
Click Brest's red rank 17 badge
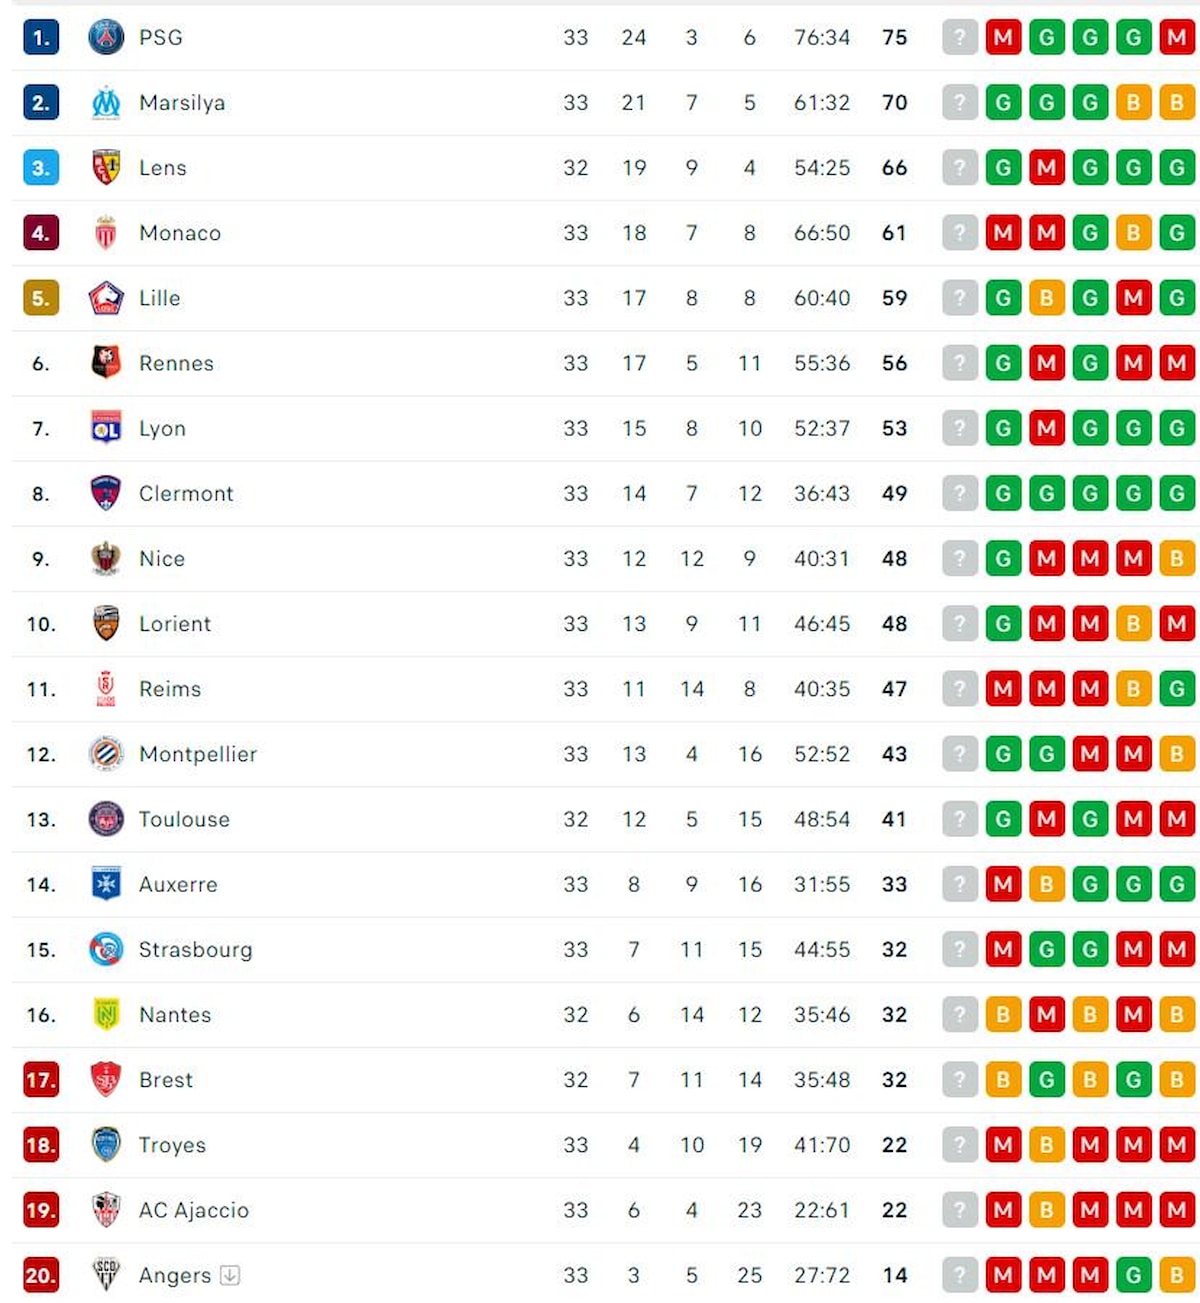41,1080
